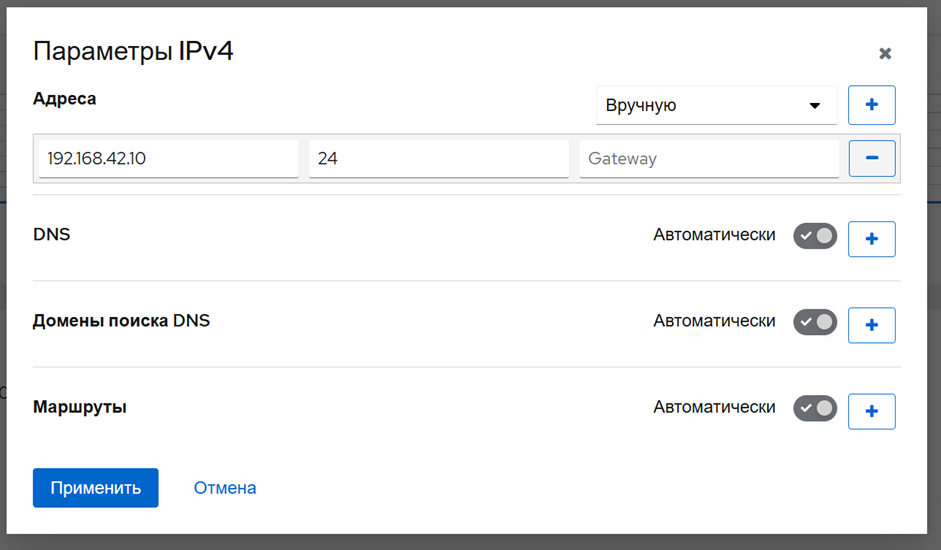Click the Домены поиска DNS heading
The width and height of the screenshot is (941, 550).
click(x=121, y=321)
